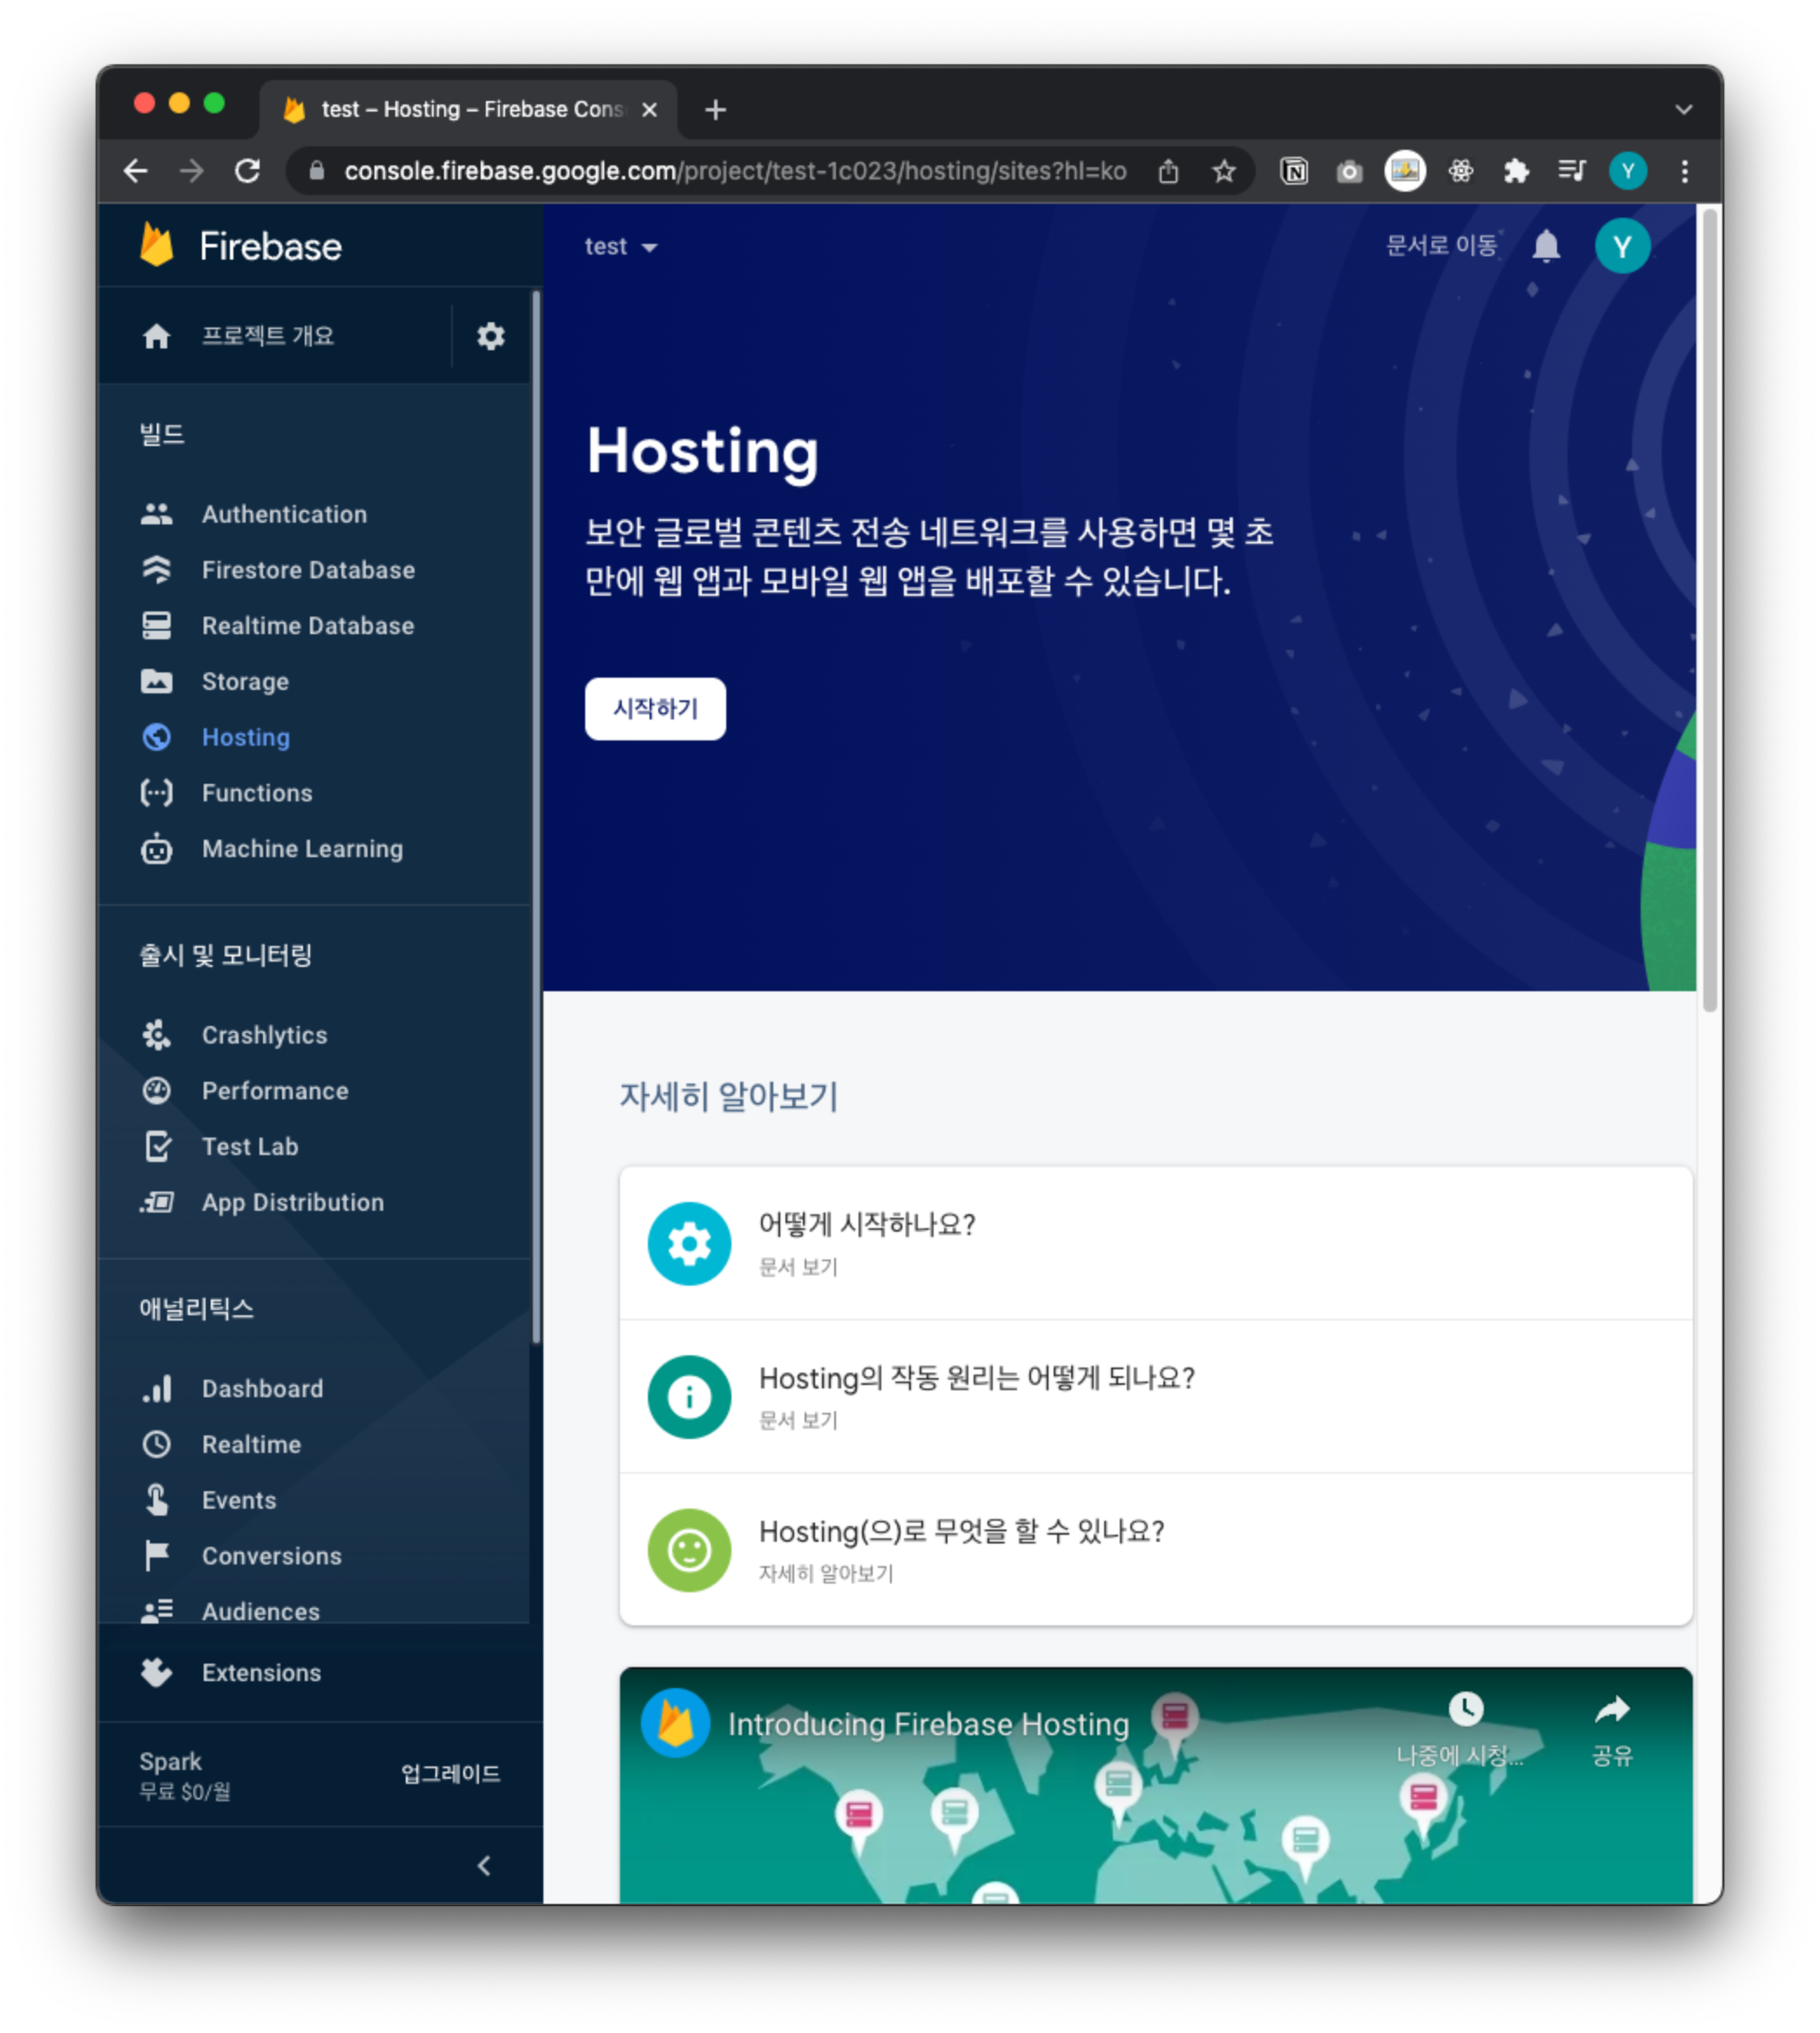This screenshot has height=2033, width=1820.
Task: Click the Notion extension icon
Action: pyautogui.click(x=1294, y=171)
